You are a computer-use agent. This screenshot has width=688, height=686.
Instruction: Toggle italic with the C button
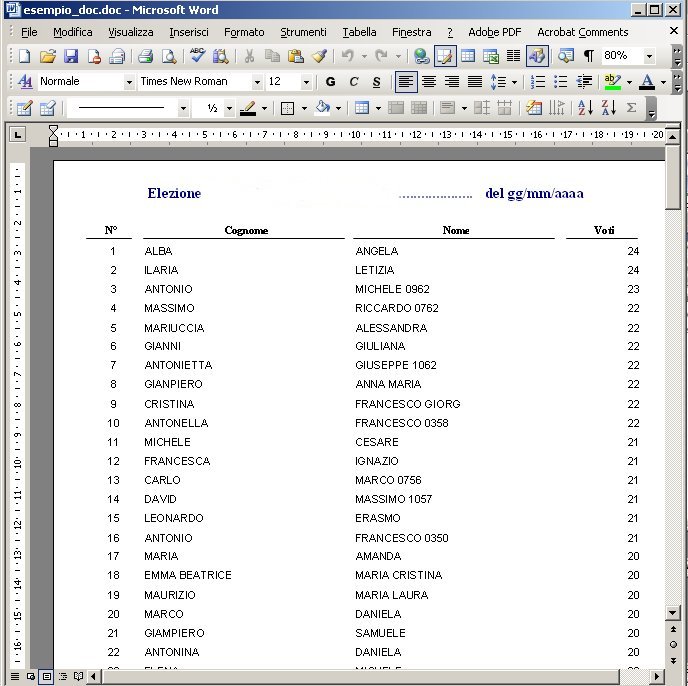pyautogui.click(x=354, y=82)
